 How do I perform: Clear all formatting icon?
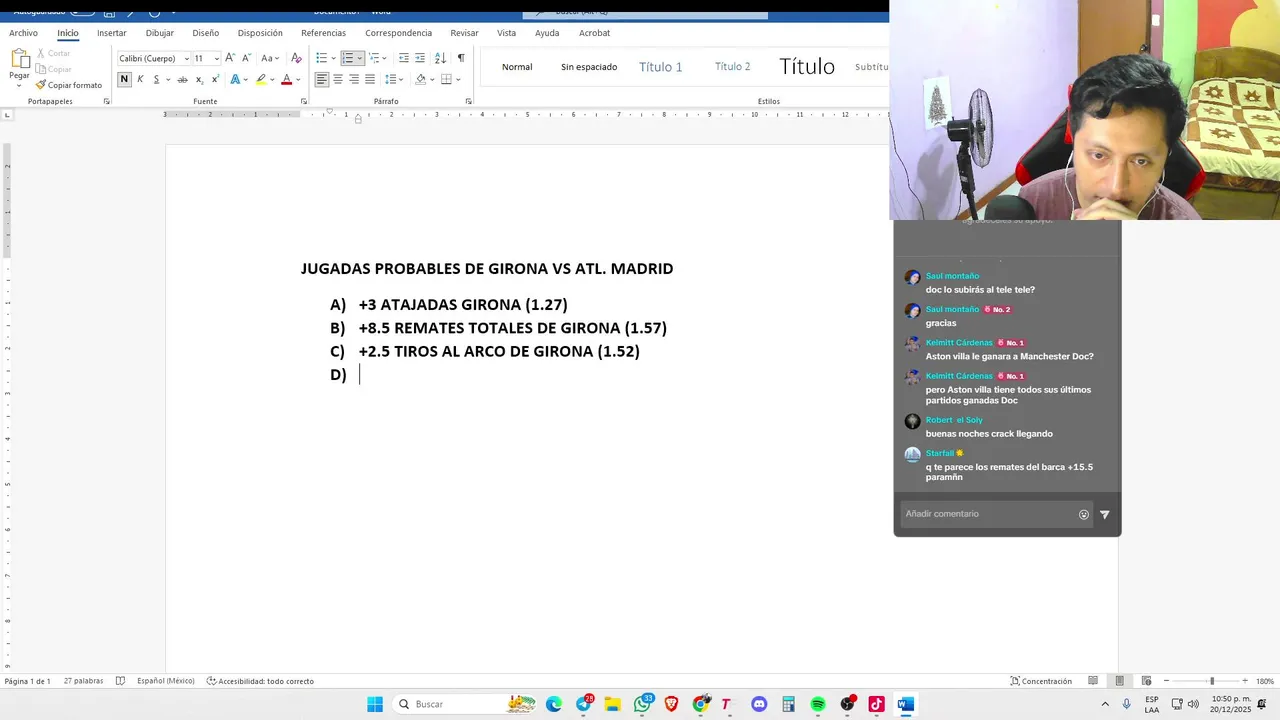296,58
